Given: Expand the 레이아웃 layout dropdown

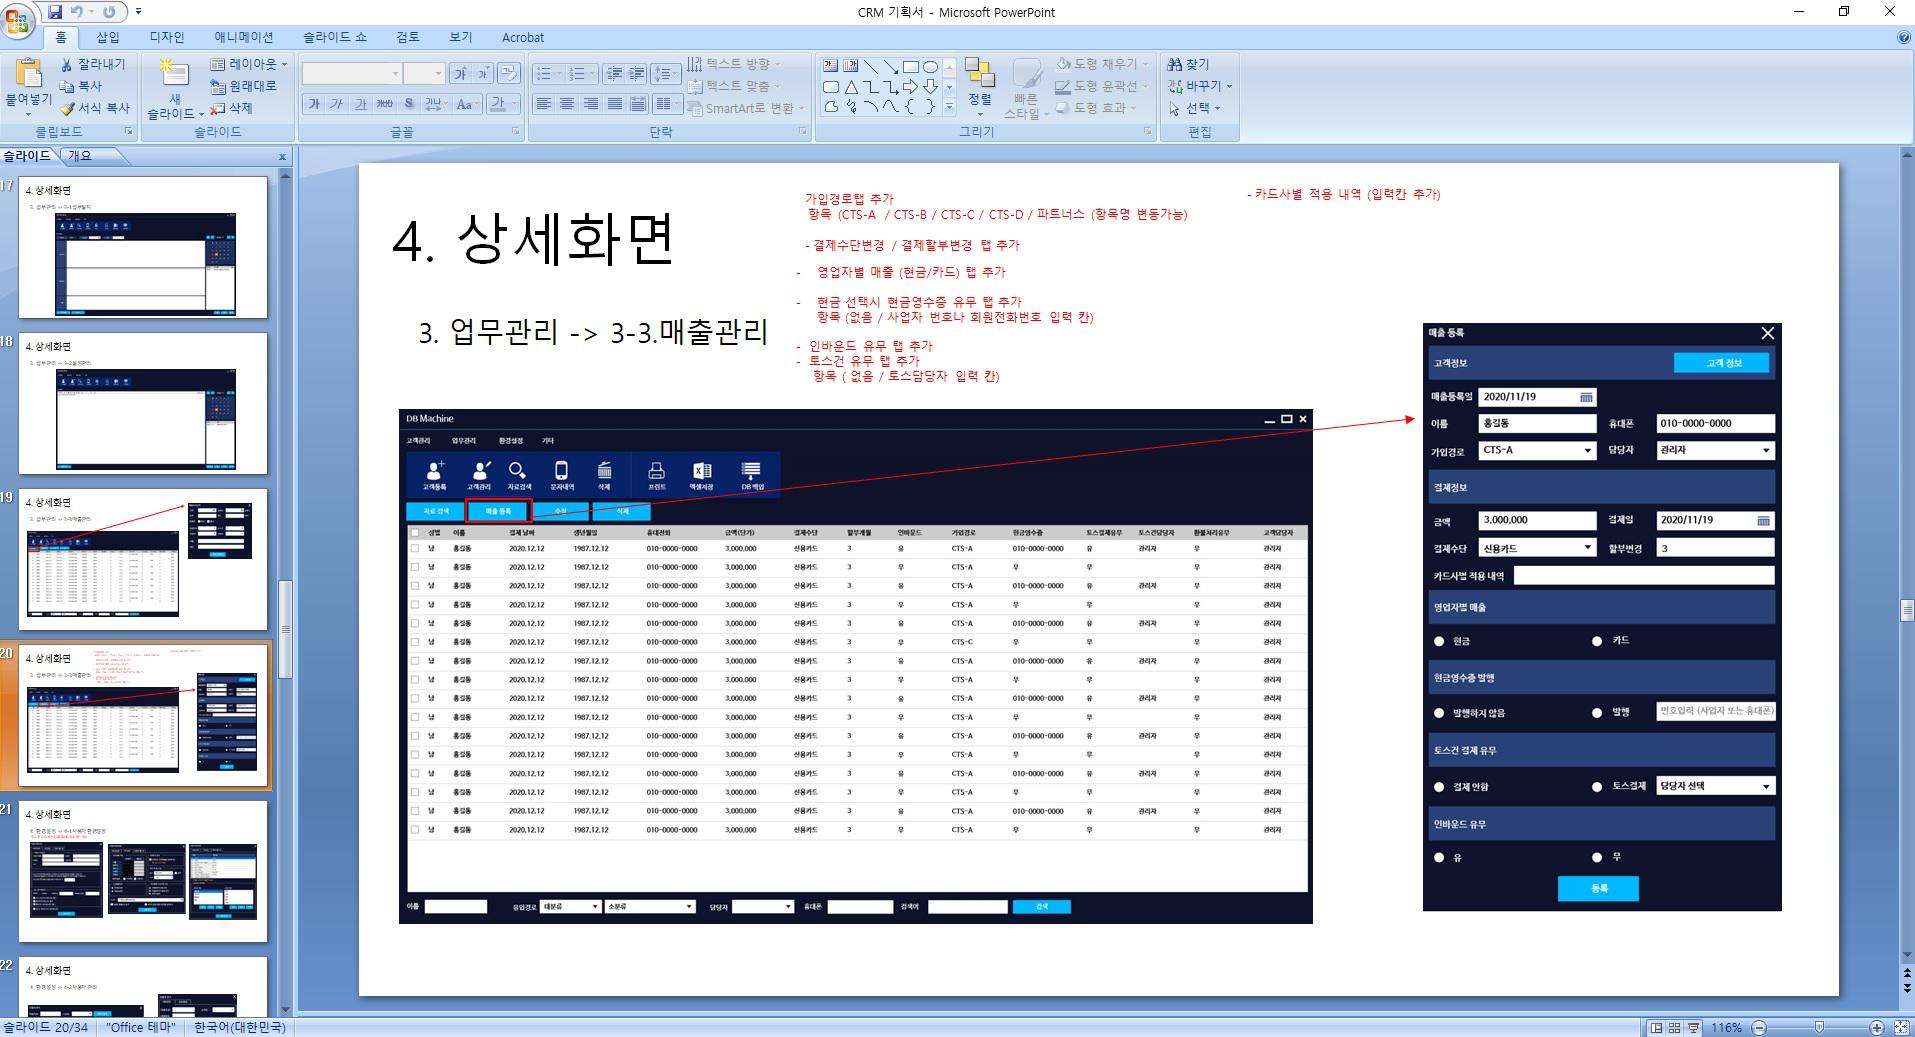Looking at the screenshot, I should point(248,64).
